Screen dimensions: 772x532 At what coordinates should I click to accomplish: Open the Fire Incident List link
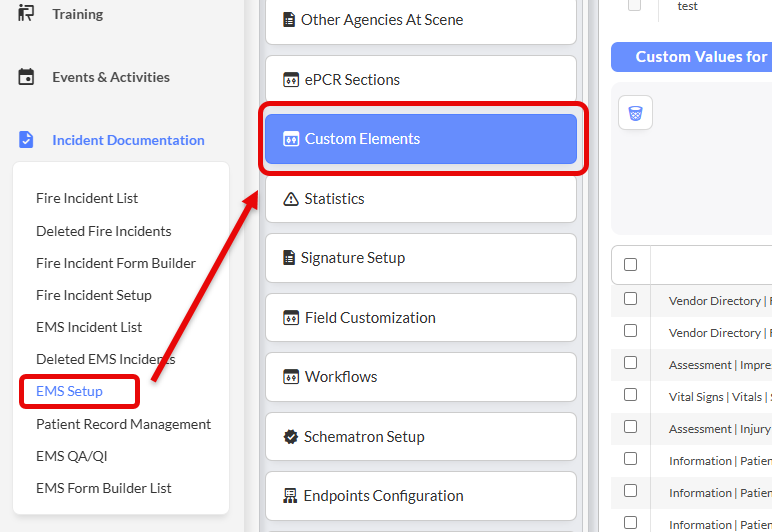pyautogui.click(x=87, y=198)
